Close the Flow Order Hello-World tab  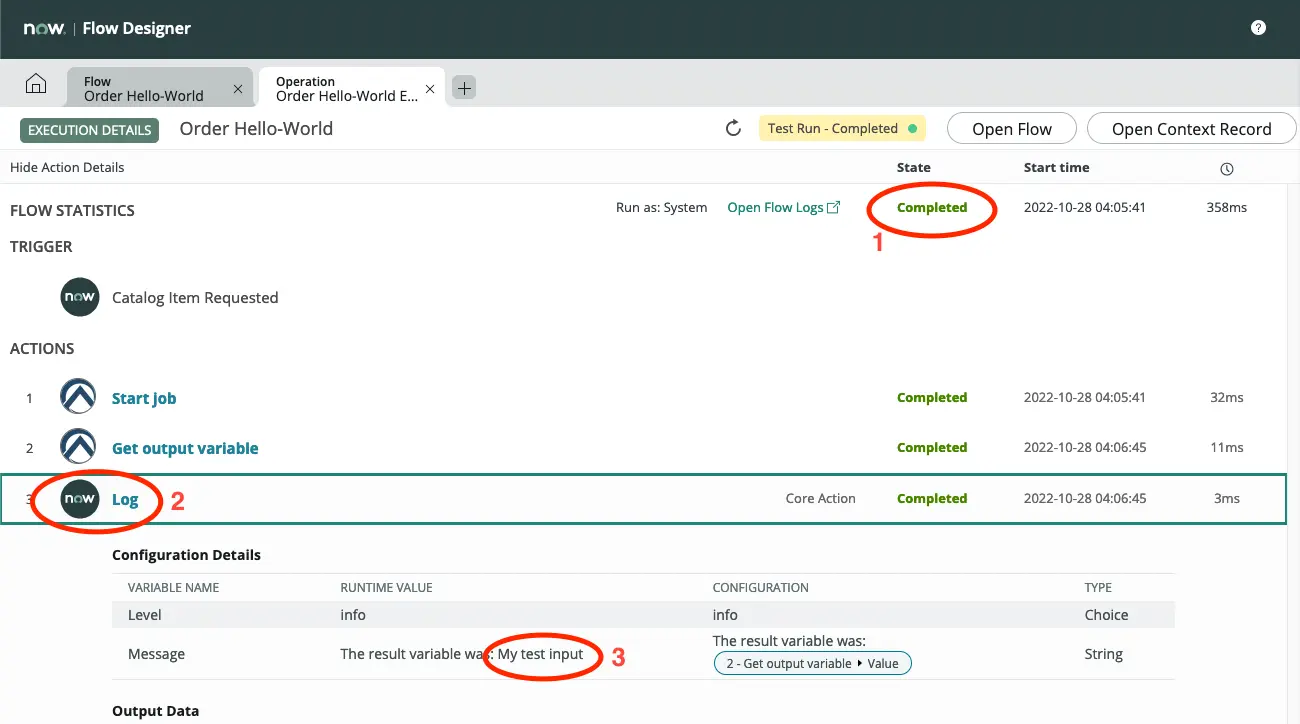click(238, 89)
